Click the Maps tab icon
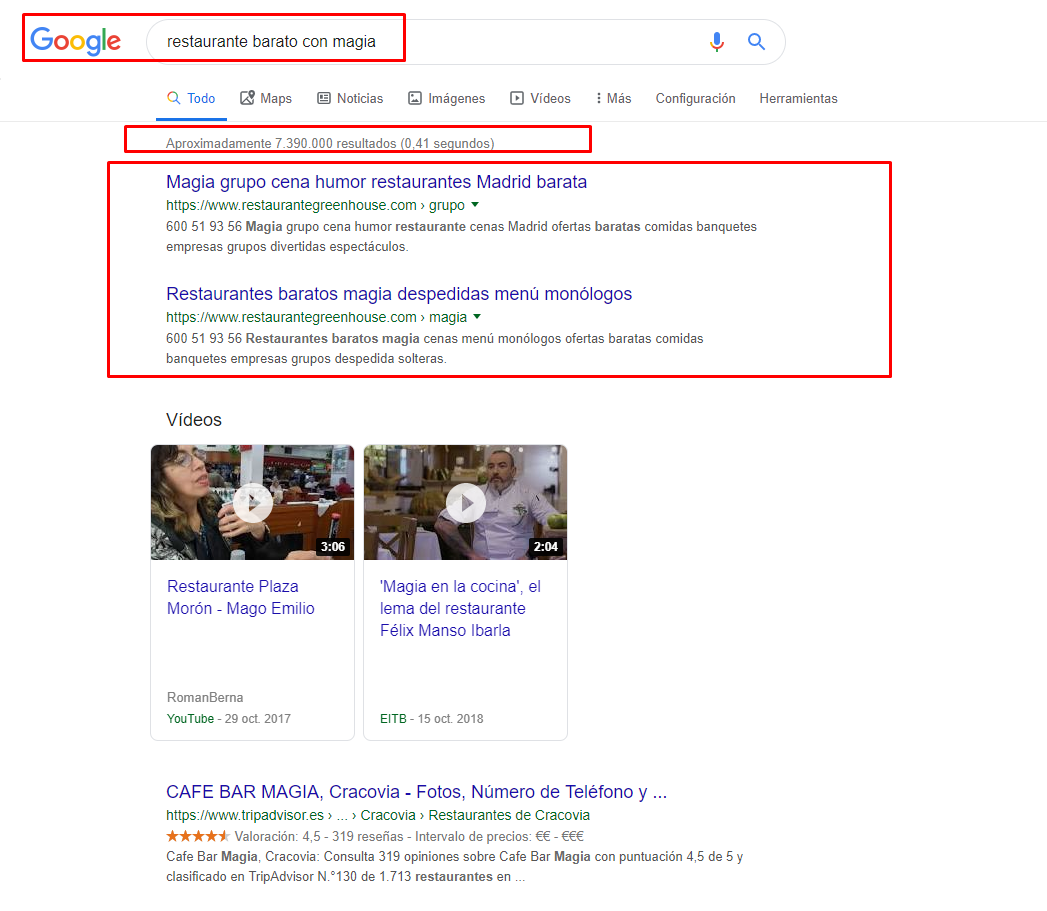Viewport: 1047px width, 911px height. click(247, 98)
